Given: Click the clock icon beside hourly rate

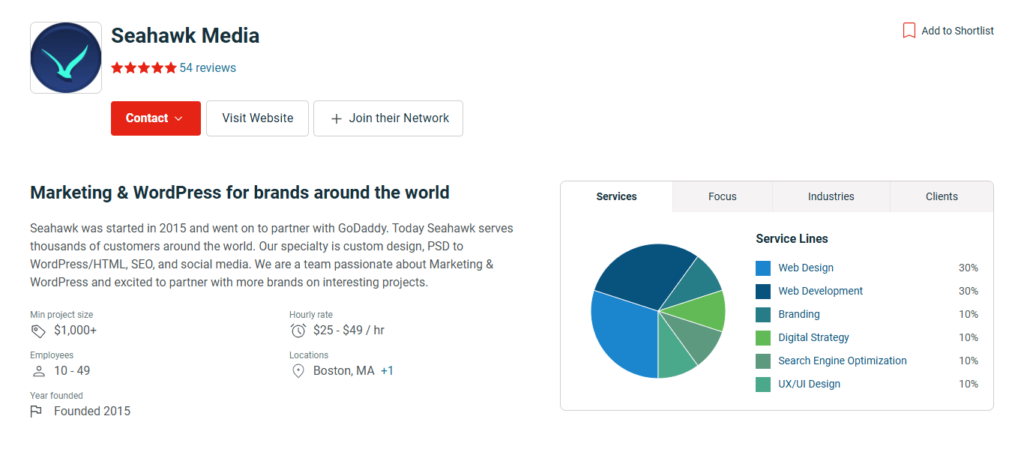Looking at the screenshot, I should tap(298, 330).
